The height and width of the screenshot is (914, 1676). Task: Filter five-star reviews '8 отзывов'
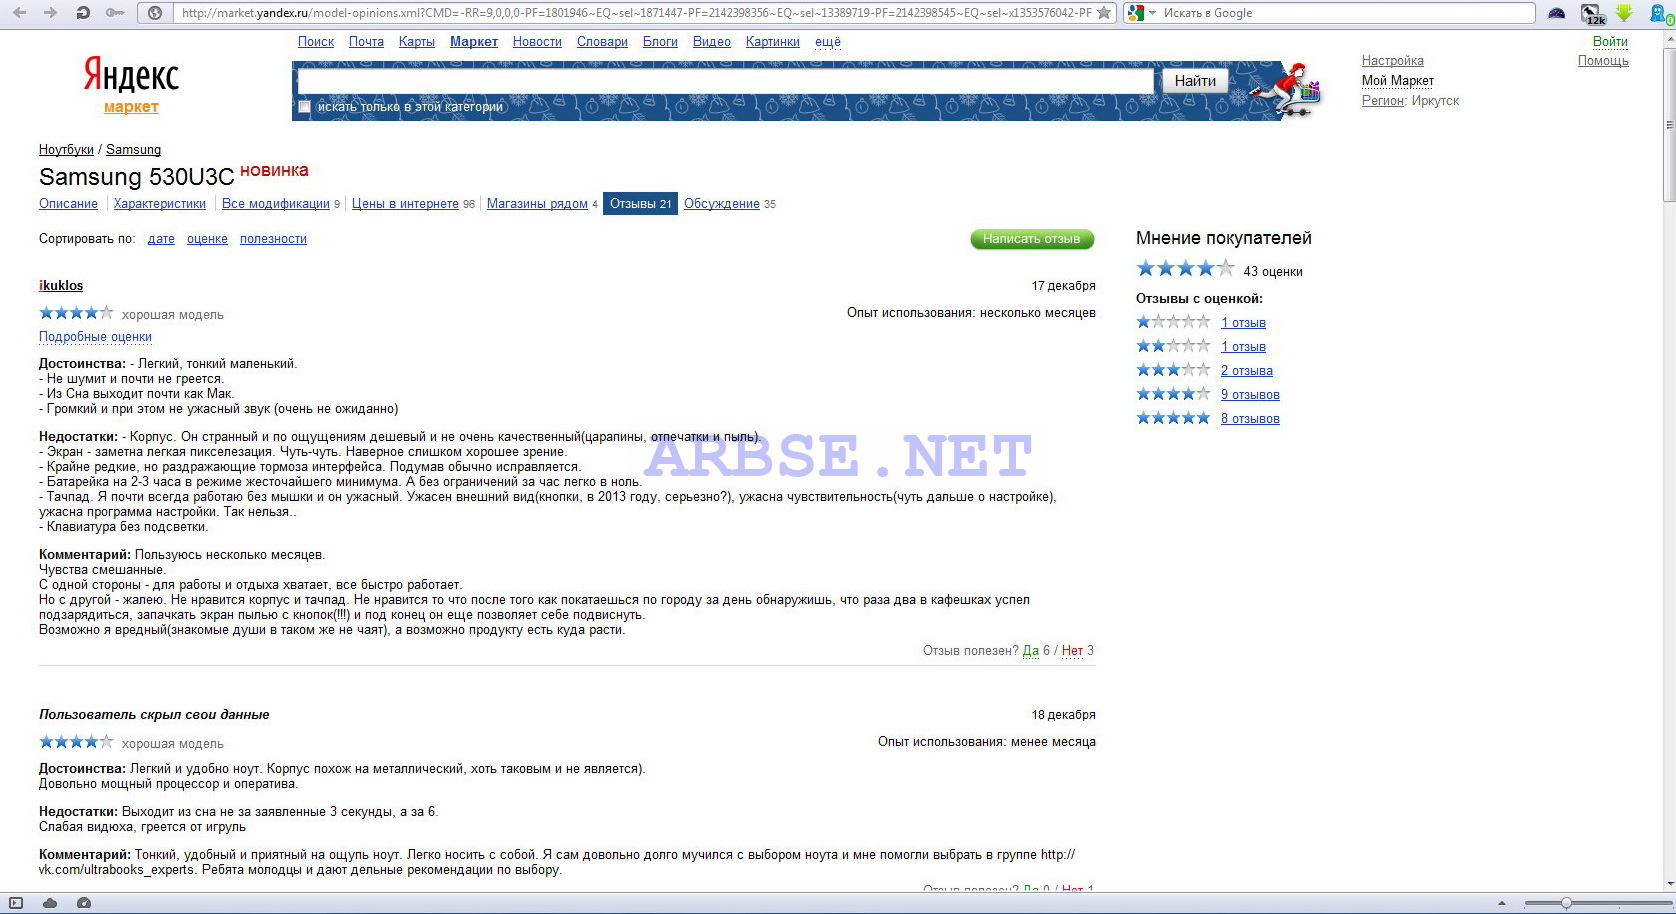(1250, 419)
